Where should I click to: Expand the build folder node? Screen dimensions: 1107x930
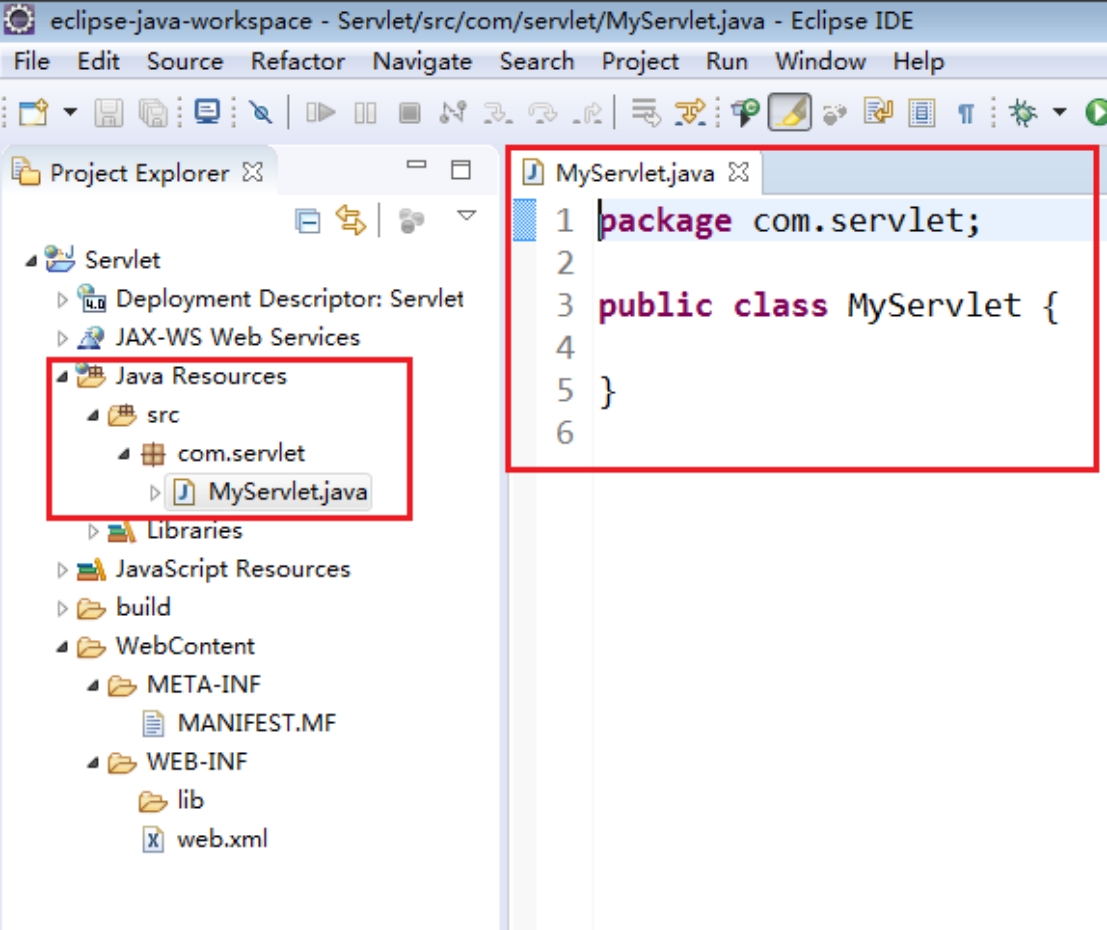pos(62,608)
